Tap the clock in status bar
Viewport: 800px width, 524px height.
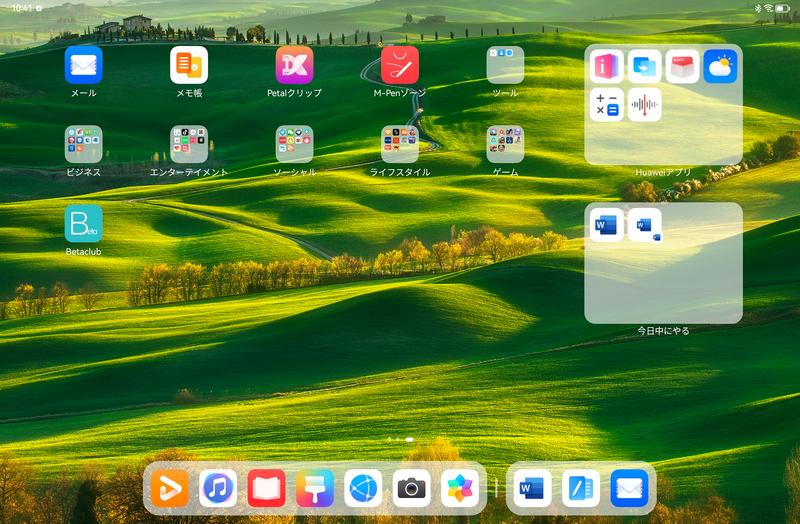pyautogui.click(x=22, y=8)
